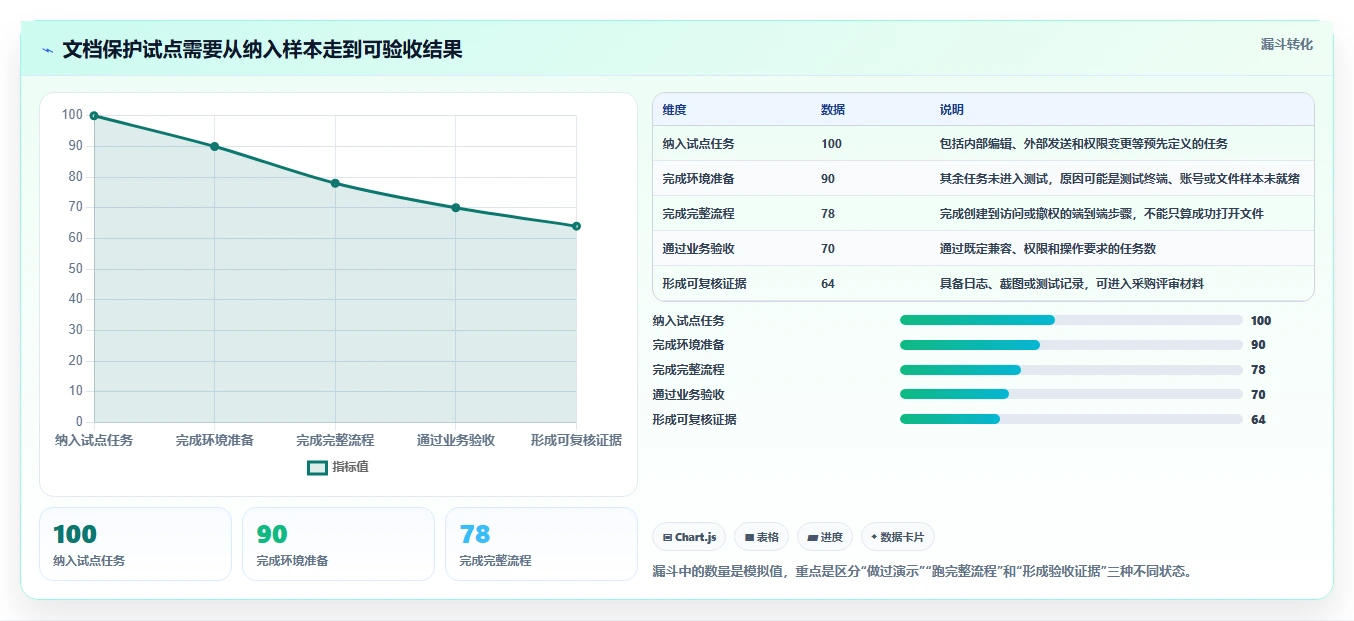This screenshot has height=621, width=1354.
Task: Click the 数据 column header
Action: pos(833,110)
